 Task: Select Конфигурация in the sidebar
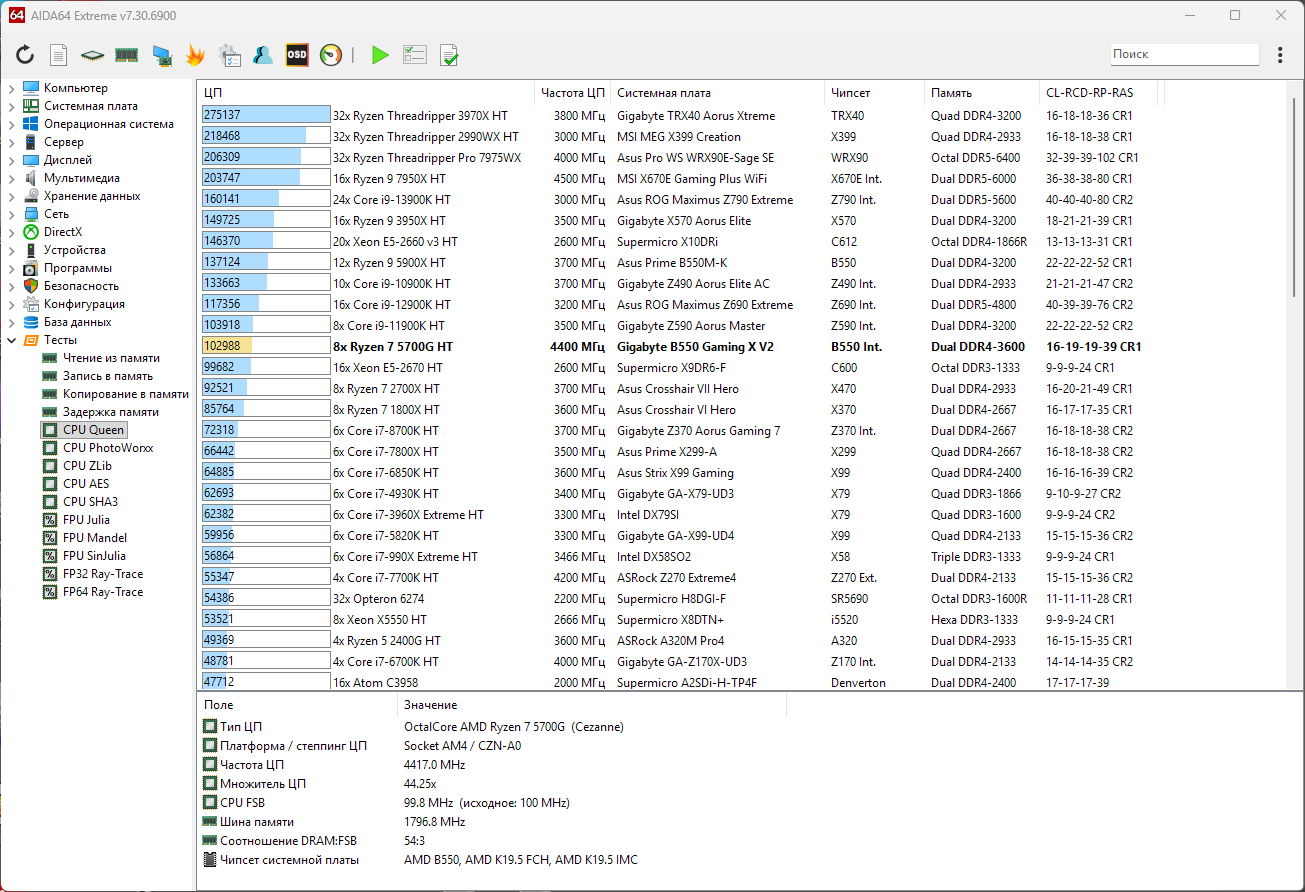pyautogui.click(x=84, y=304)
